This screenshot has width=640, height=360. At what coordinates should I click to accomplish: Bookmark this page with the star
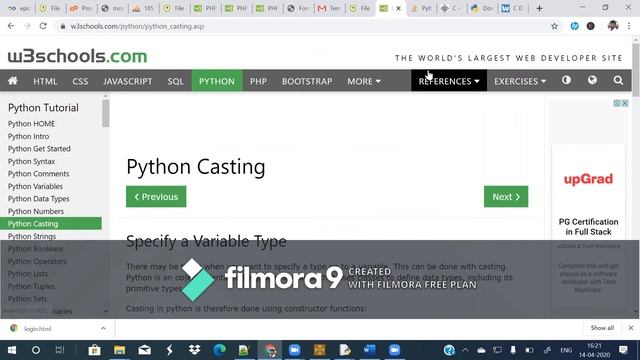pos(554,26)
